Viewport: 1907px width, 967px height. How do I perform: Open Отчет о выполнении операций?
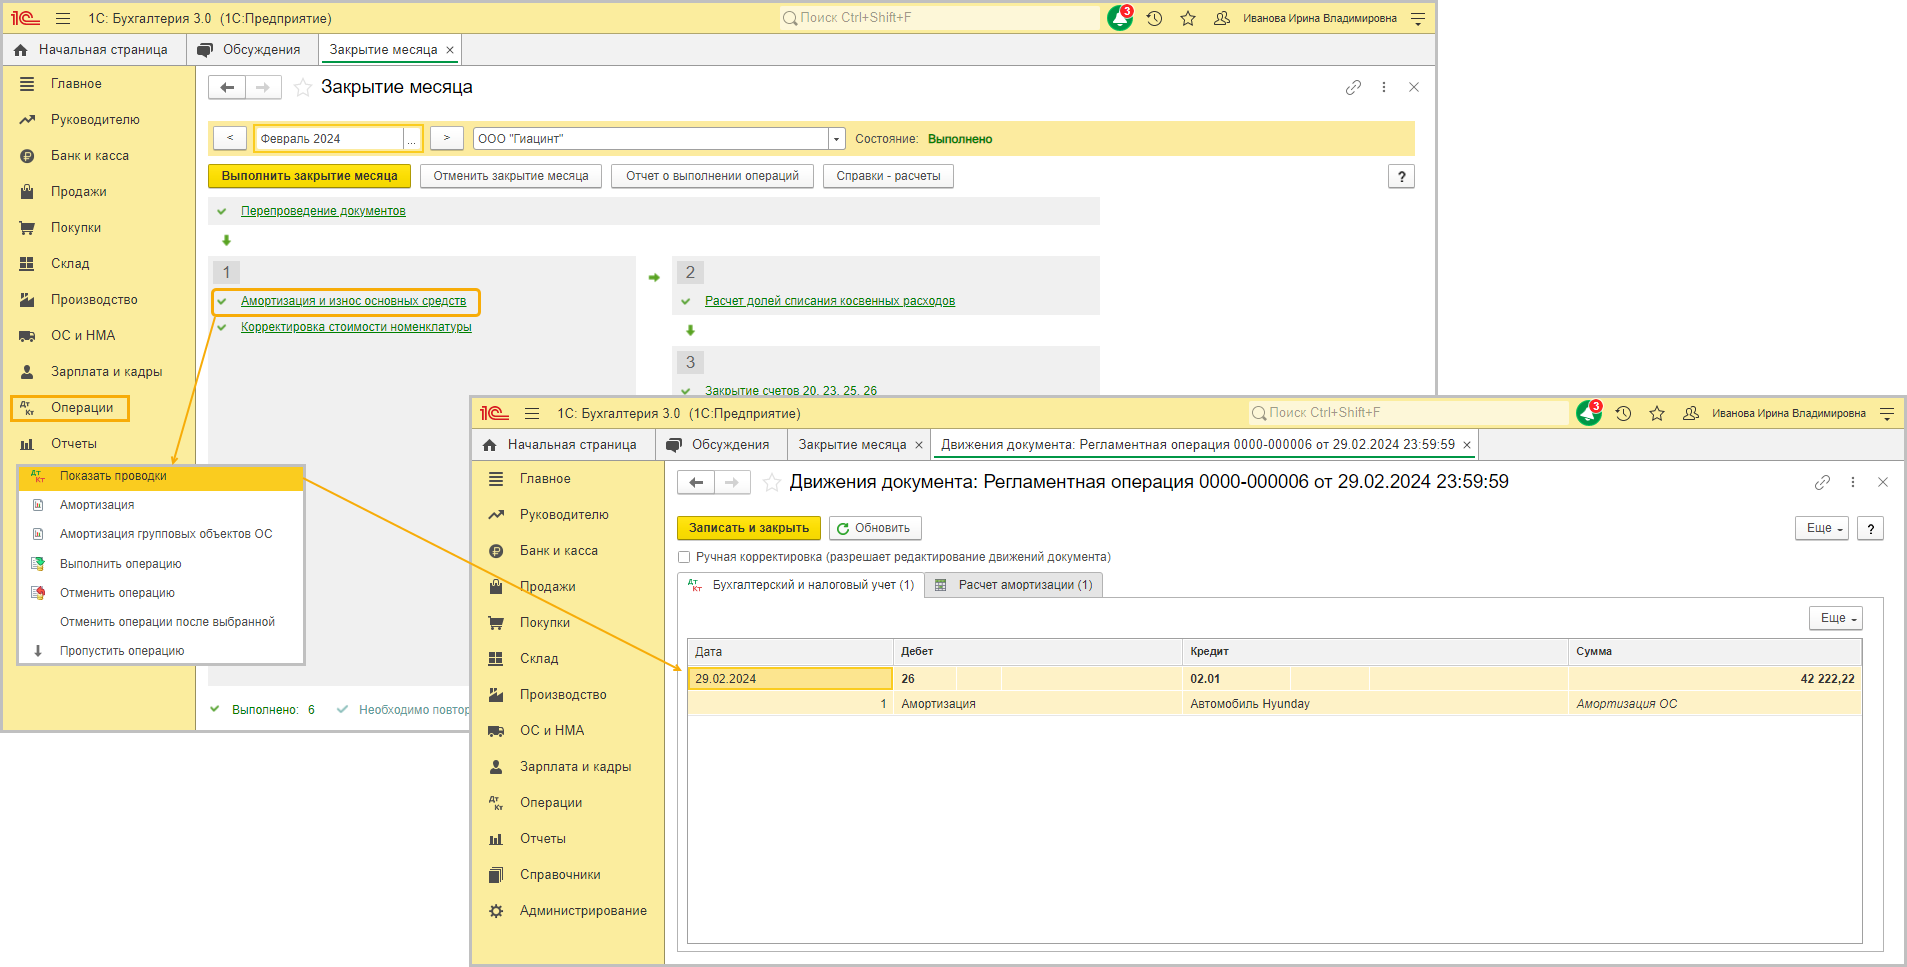[x=712, y=176]
